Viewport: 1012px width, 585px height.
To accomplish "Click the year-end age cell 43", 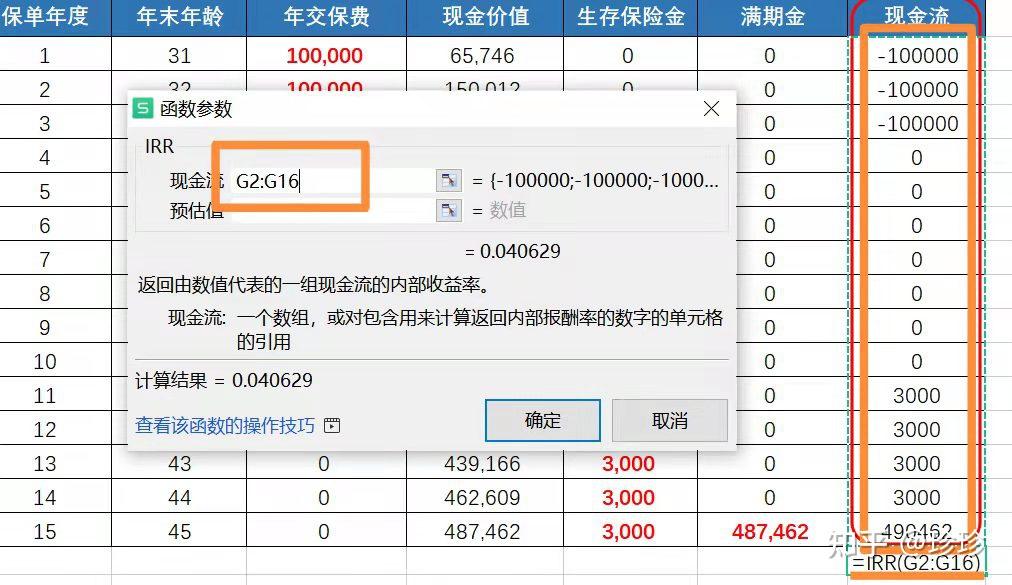I will click(179, 464).
